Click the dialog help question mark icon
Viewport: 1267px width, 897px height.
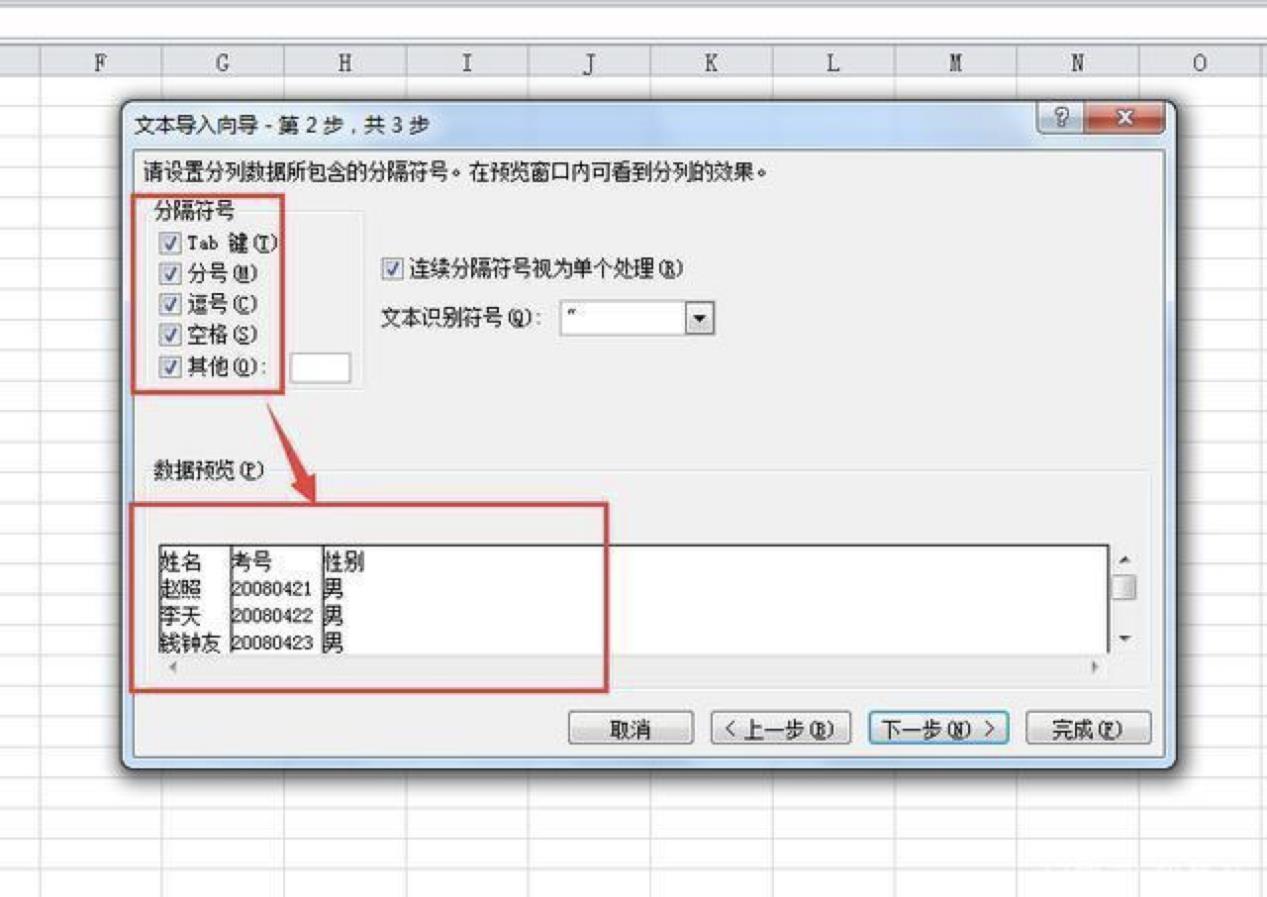1062,118
